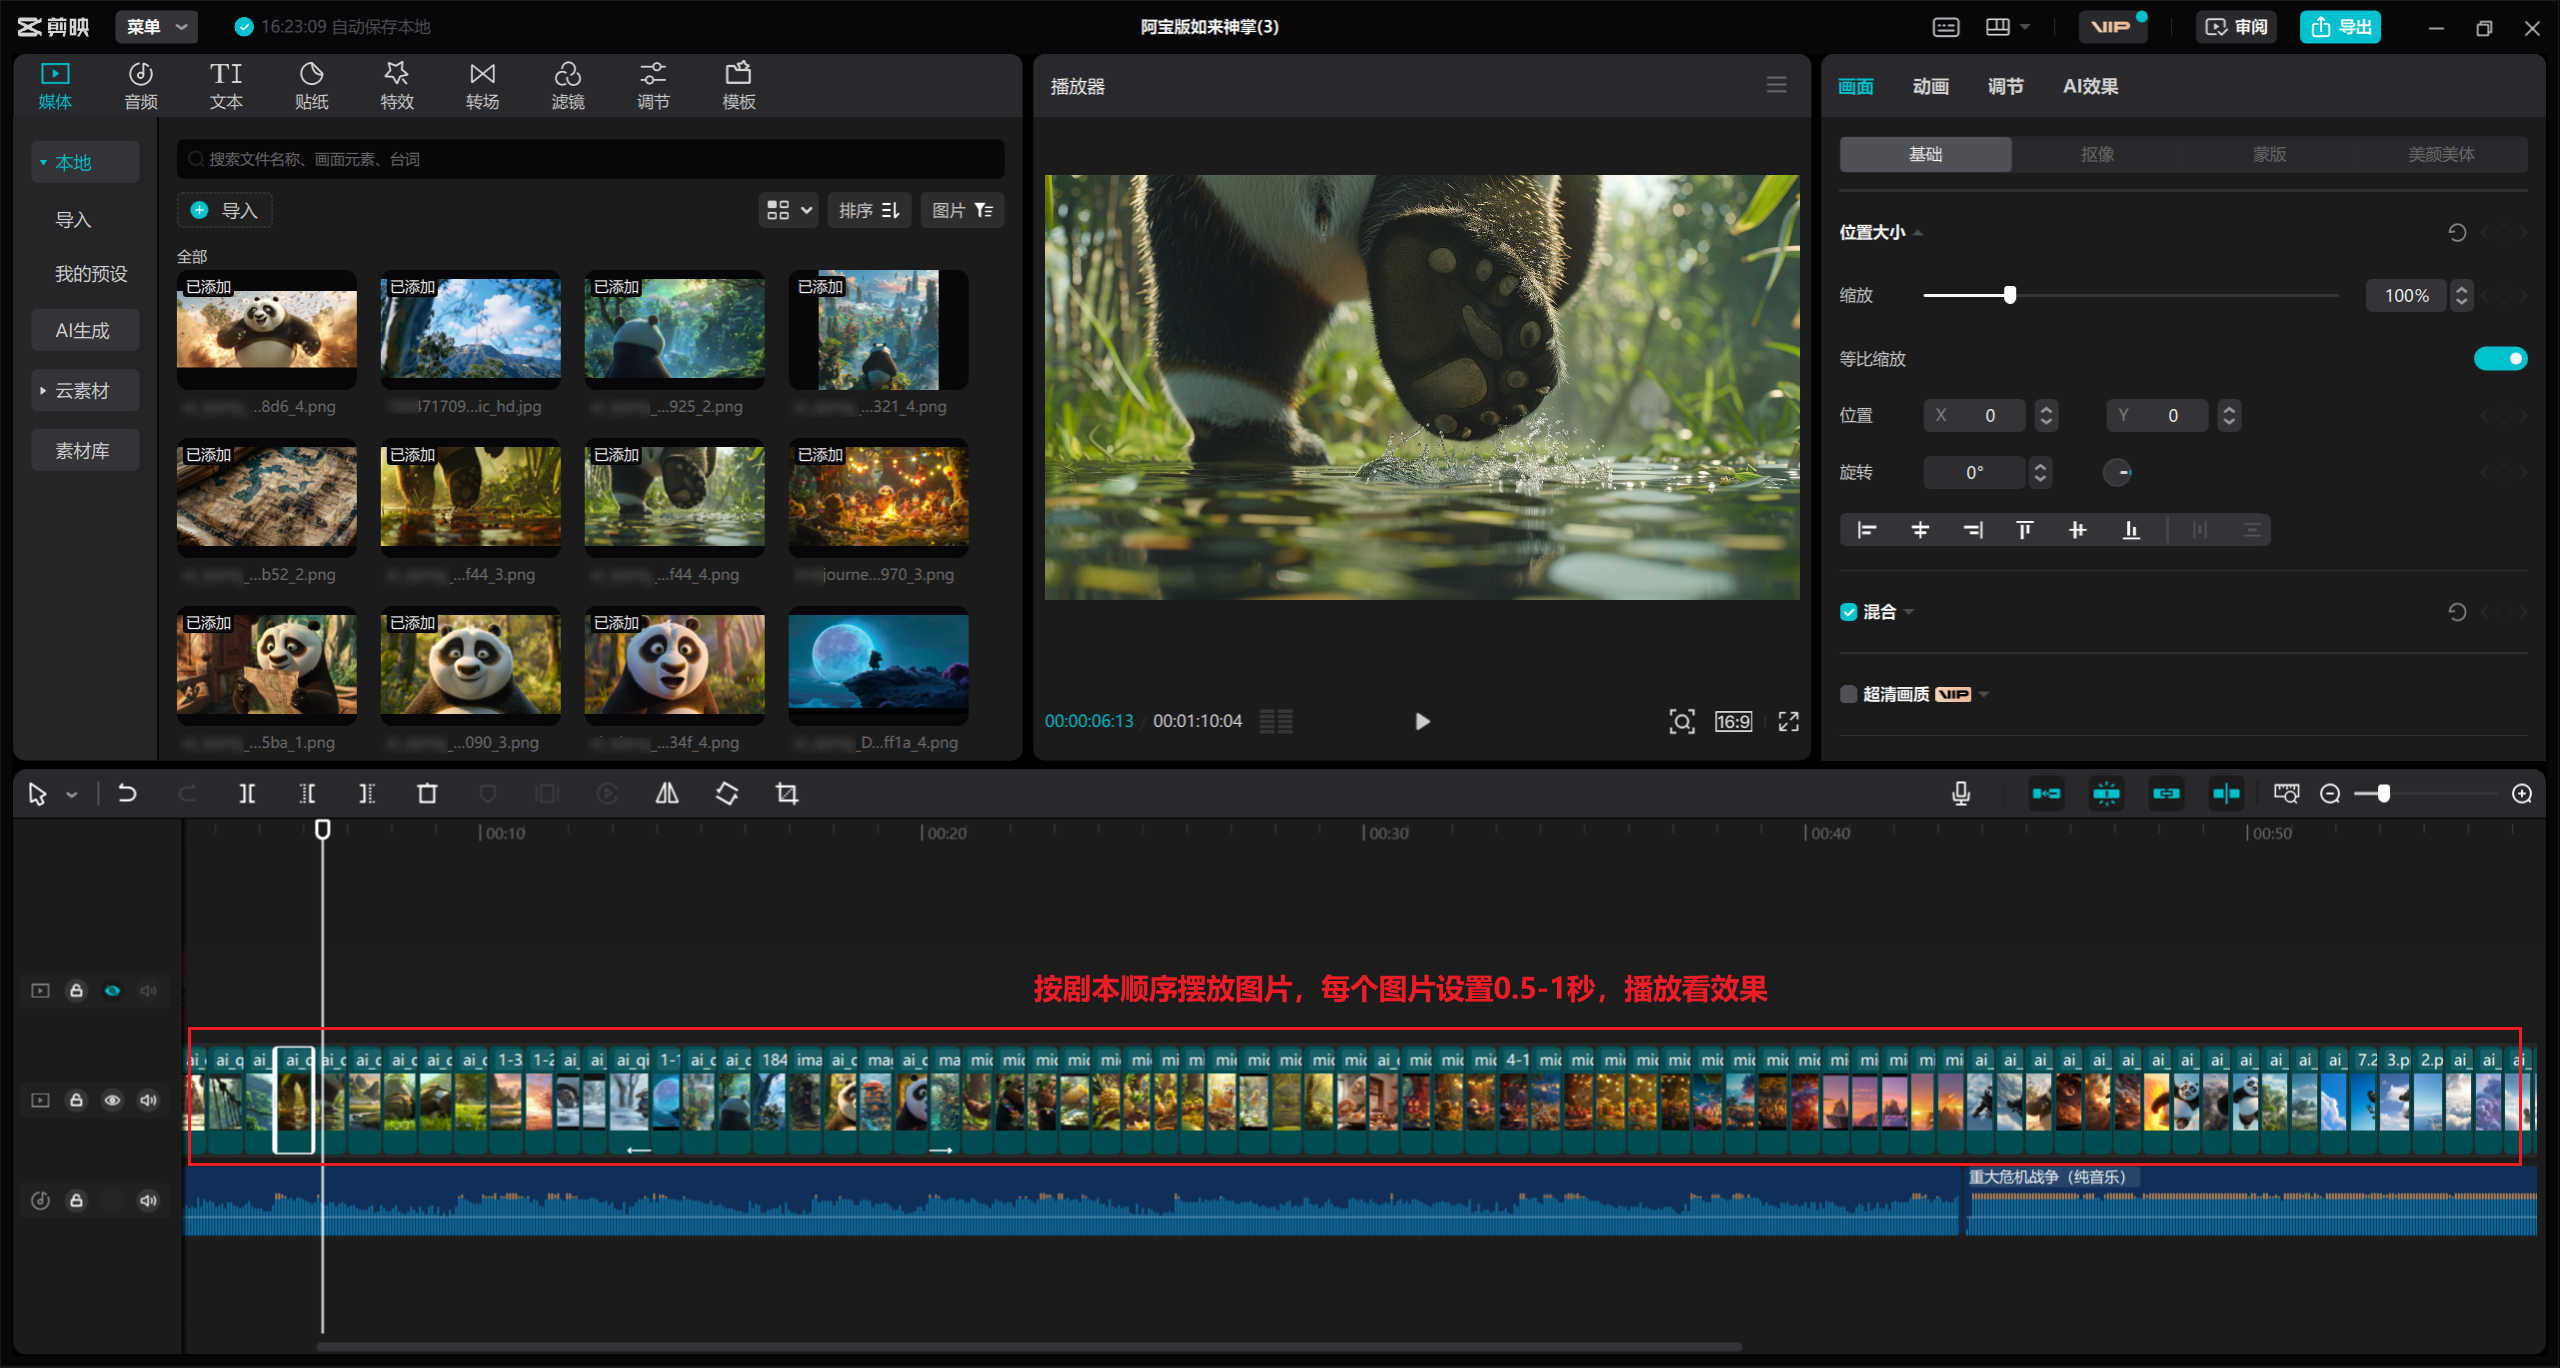
Task: Switch to the 调节 tab in right panel
Action: pos(2005,87)
